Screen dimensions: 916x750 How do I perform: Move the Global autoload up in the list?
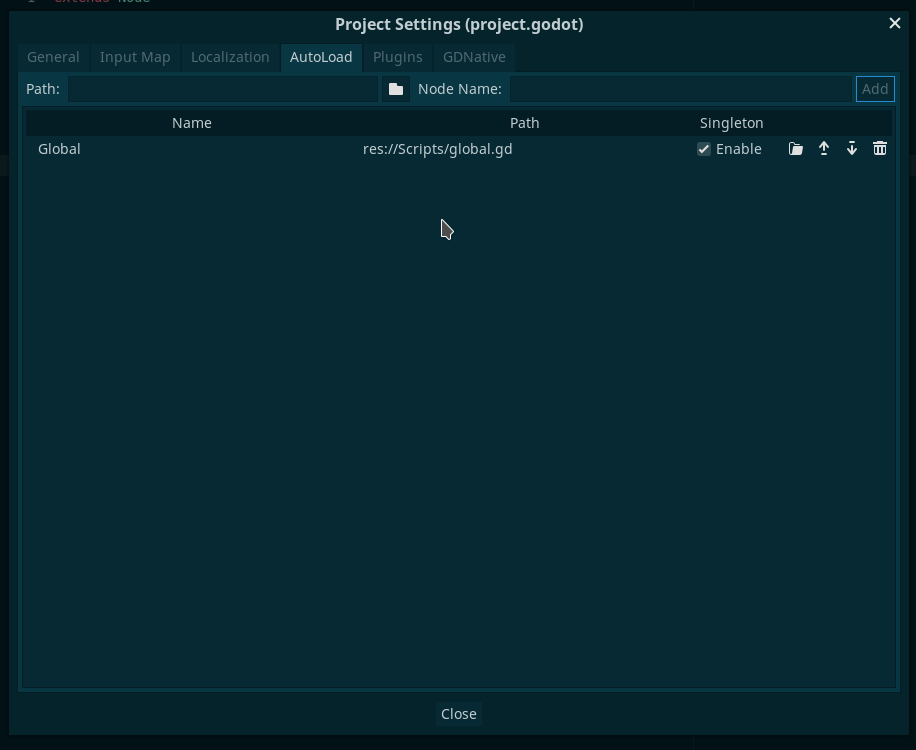pyautogui.click(x=823, y=148)
